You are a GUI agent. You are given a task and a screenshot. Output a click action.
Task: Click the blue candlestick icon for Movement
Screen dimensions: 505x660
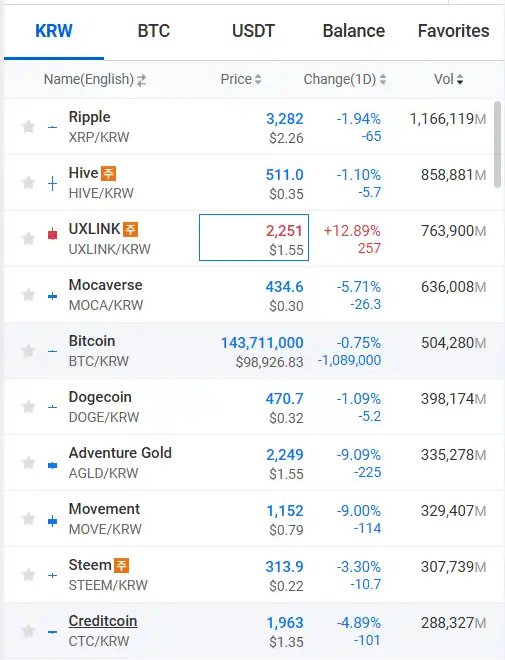pos(53,521)
